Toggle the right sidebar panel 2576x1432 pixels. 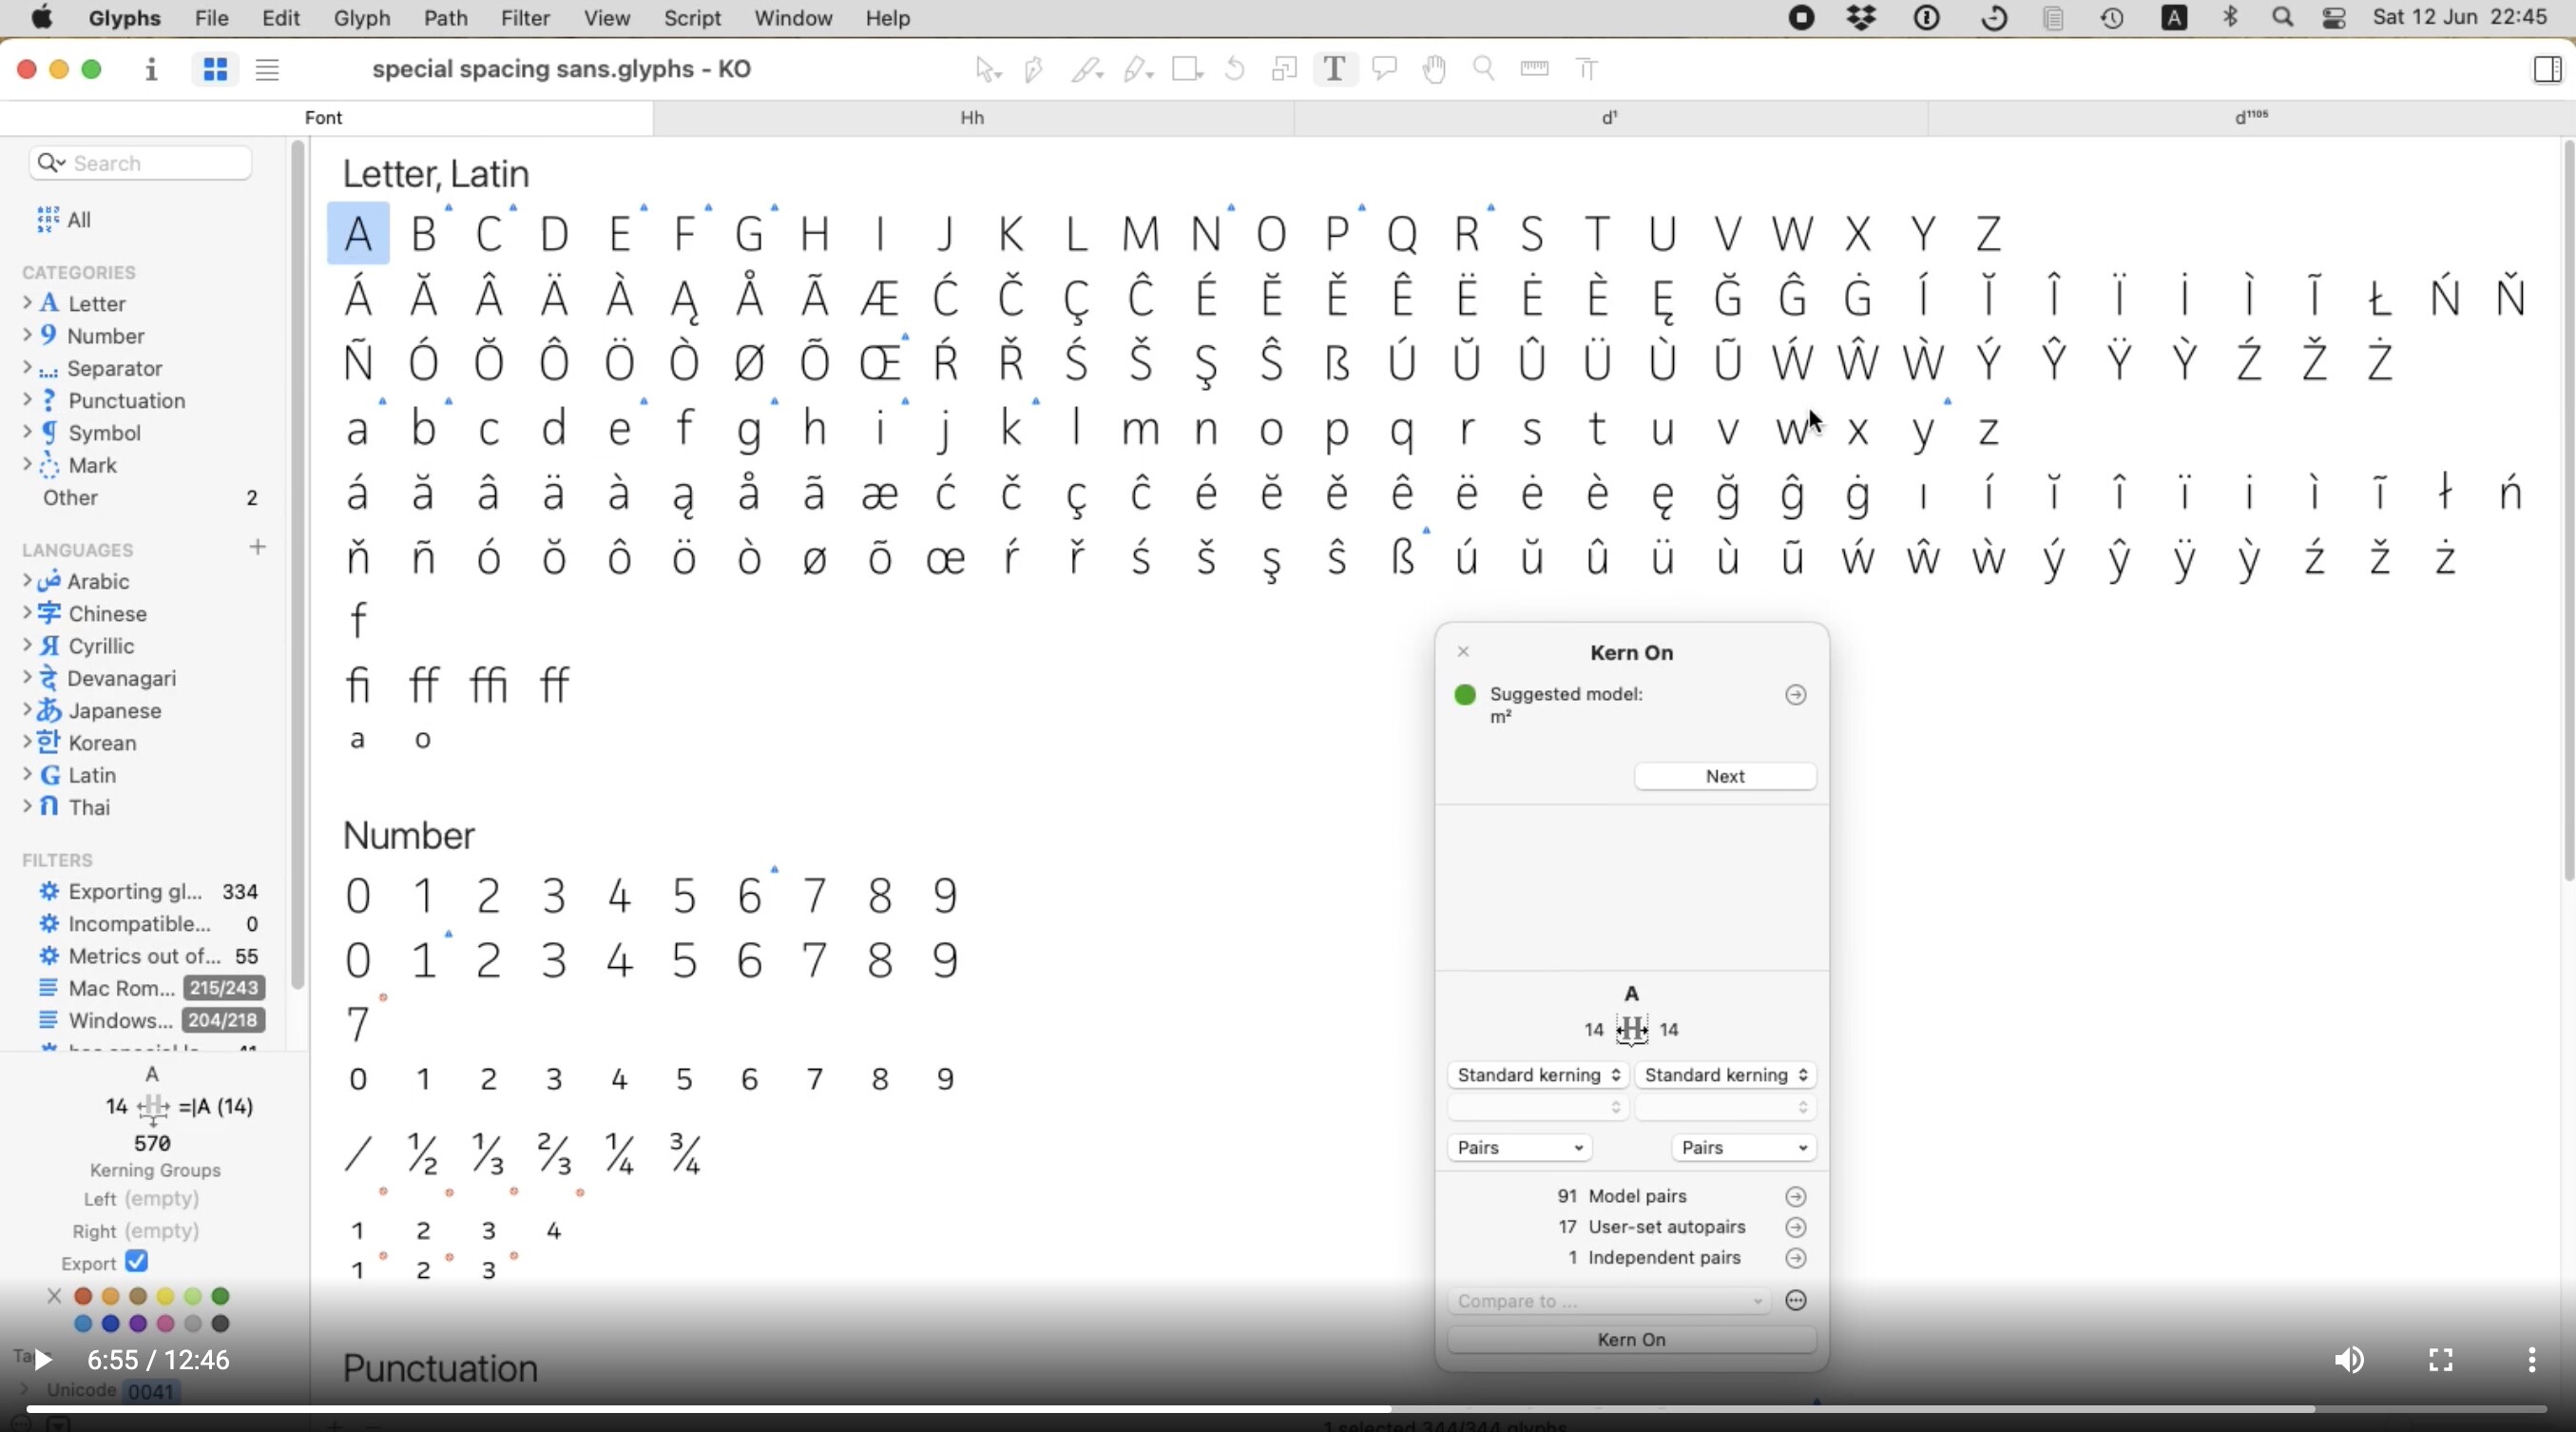pyautogui.click(x=2547, y=69)
